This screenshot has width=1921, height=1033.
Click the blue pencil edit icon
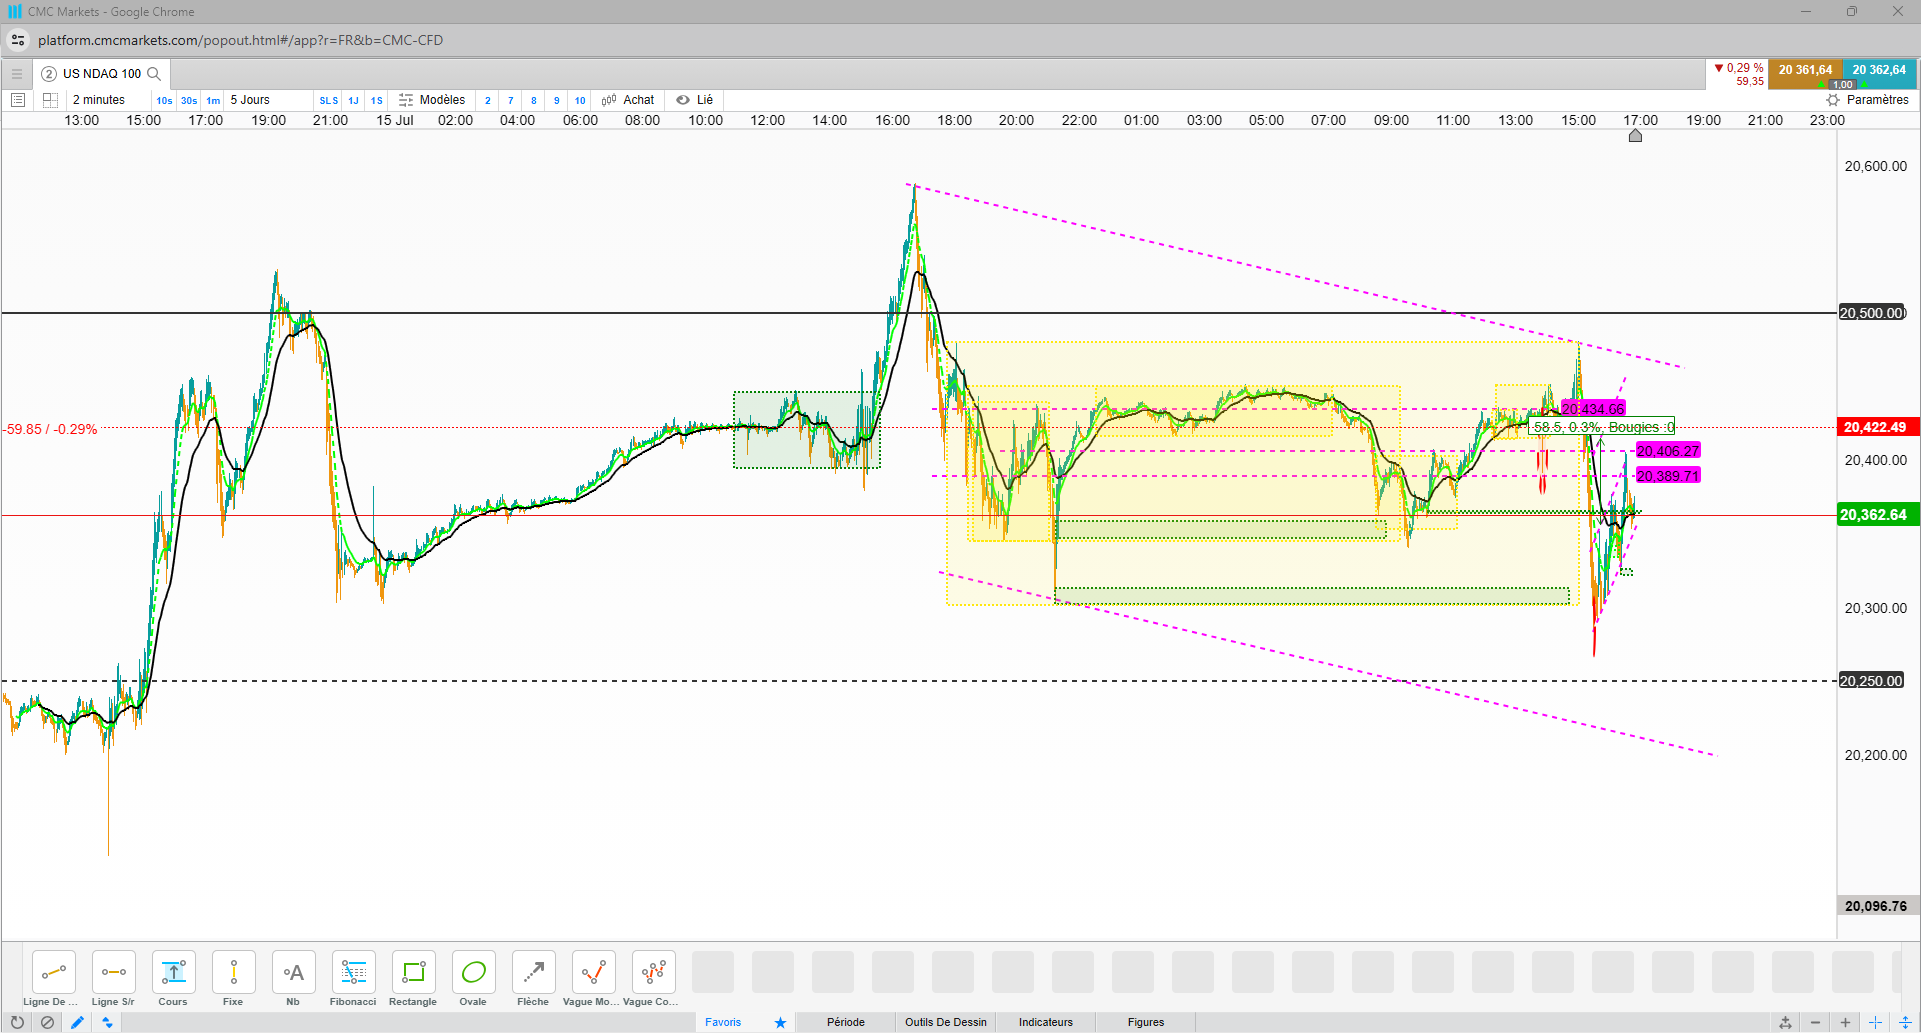77,1022
